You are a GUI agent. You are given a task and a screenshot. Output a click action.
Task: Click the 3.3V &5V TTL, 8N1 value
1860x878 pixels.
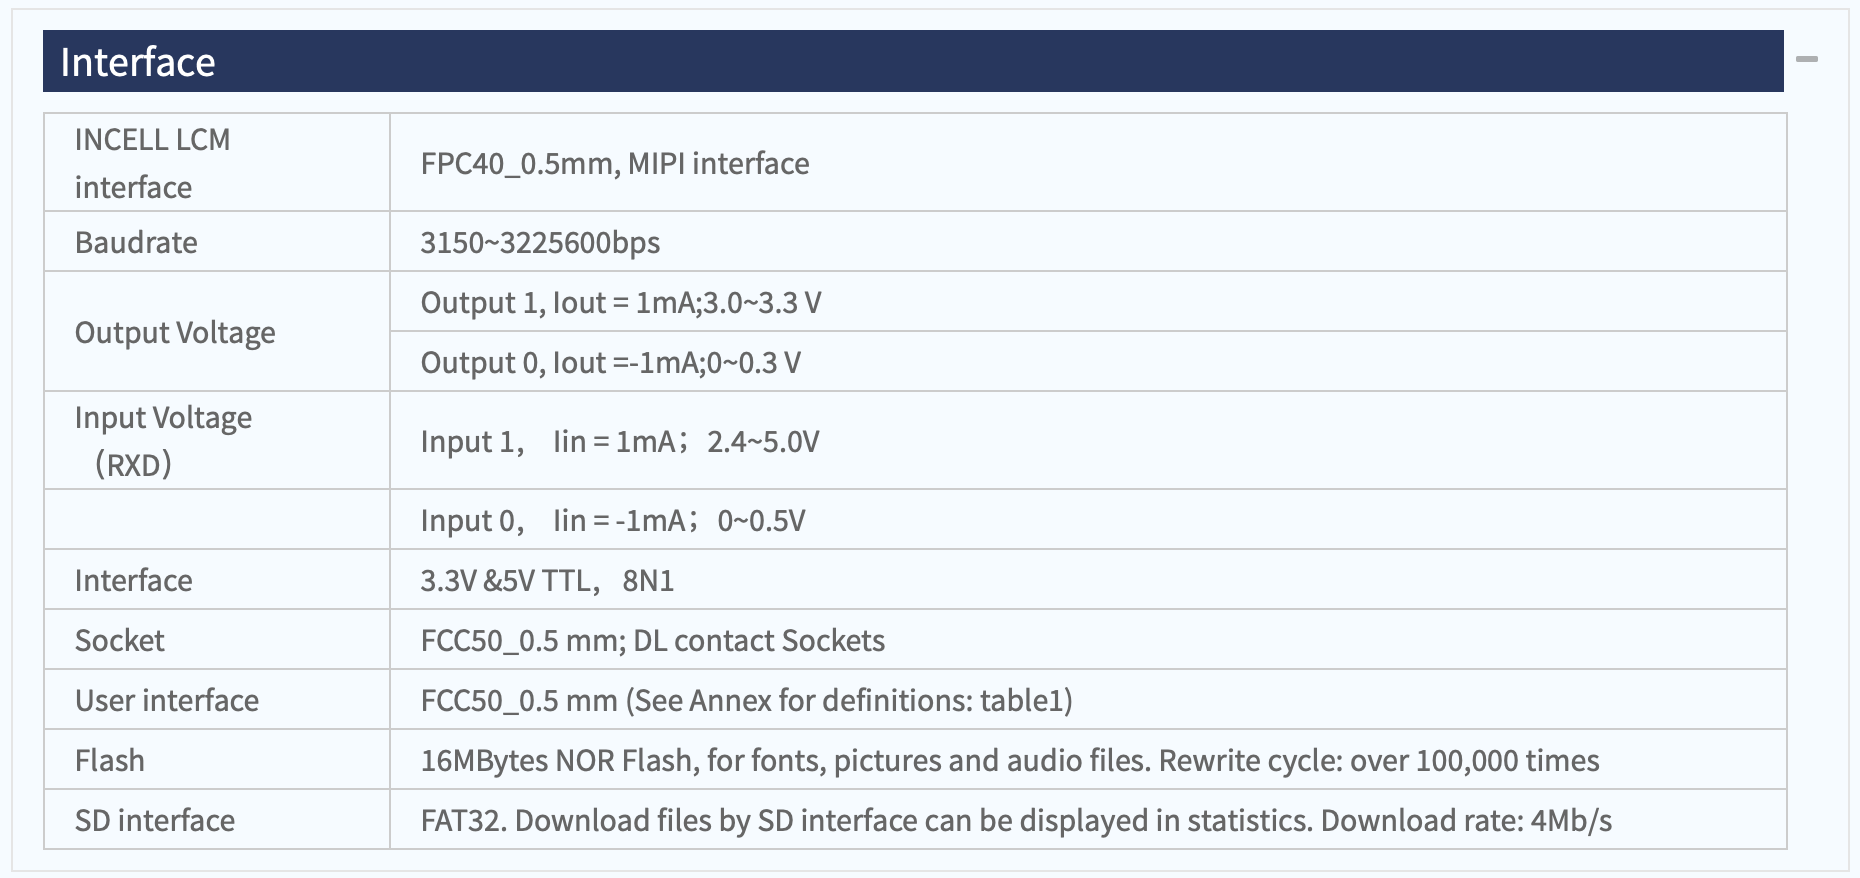point(547,580)
